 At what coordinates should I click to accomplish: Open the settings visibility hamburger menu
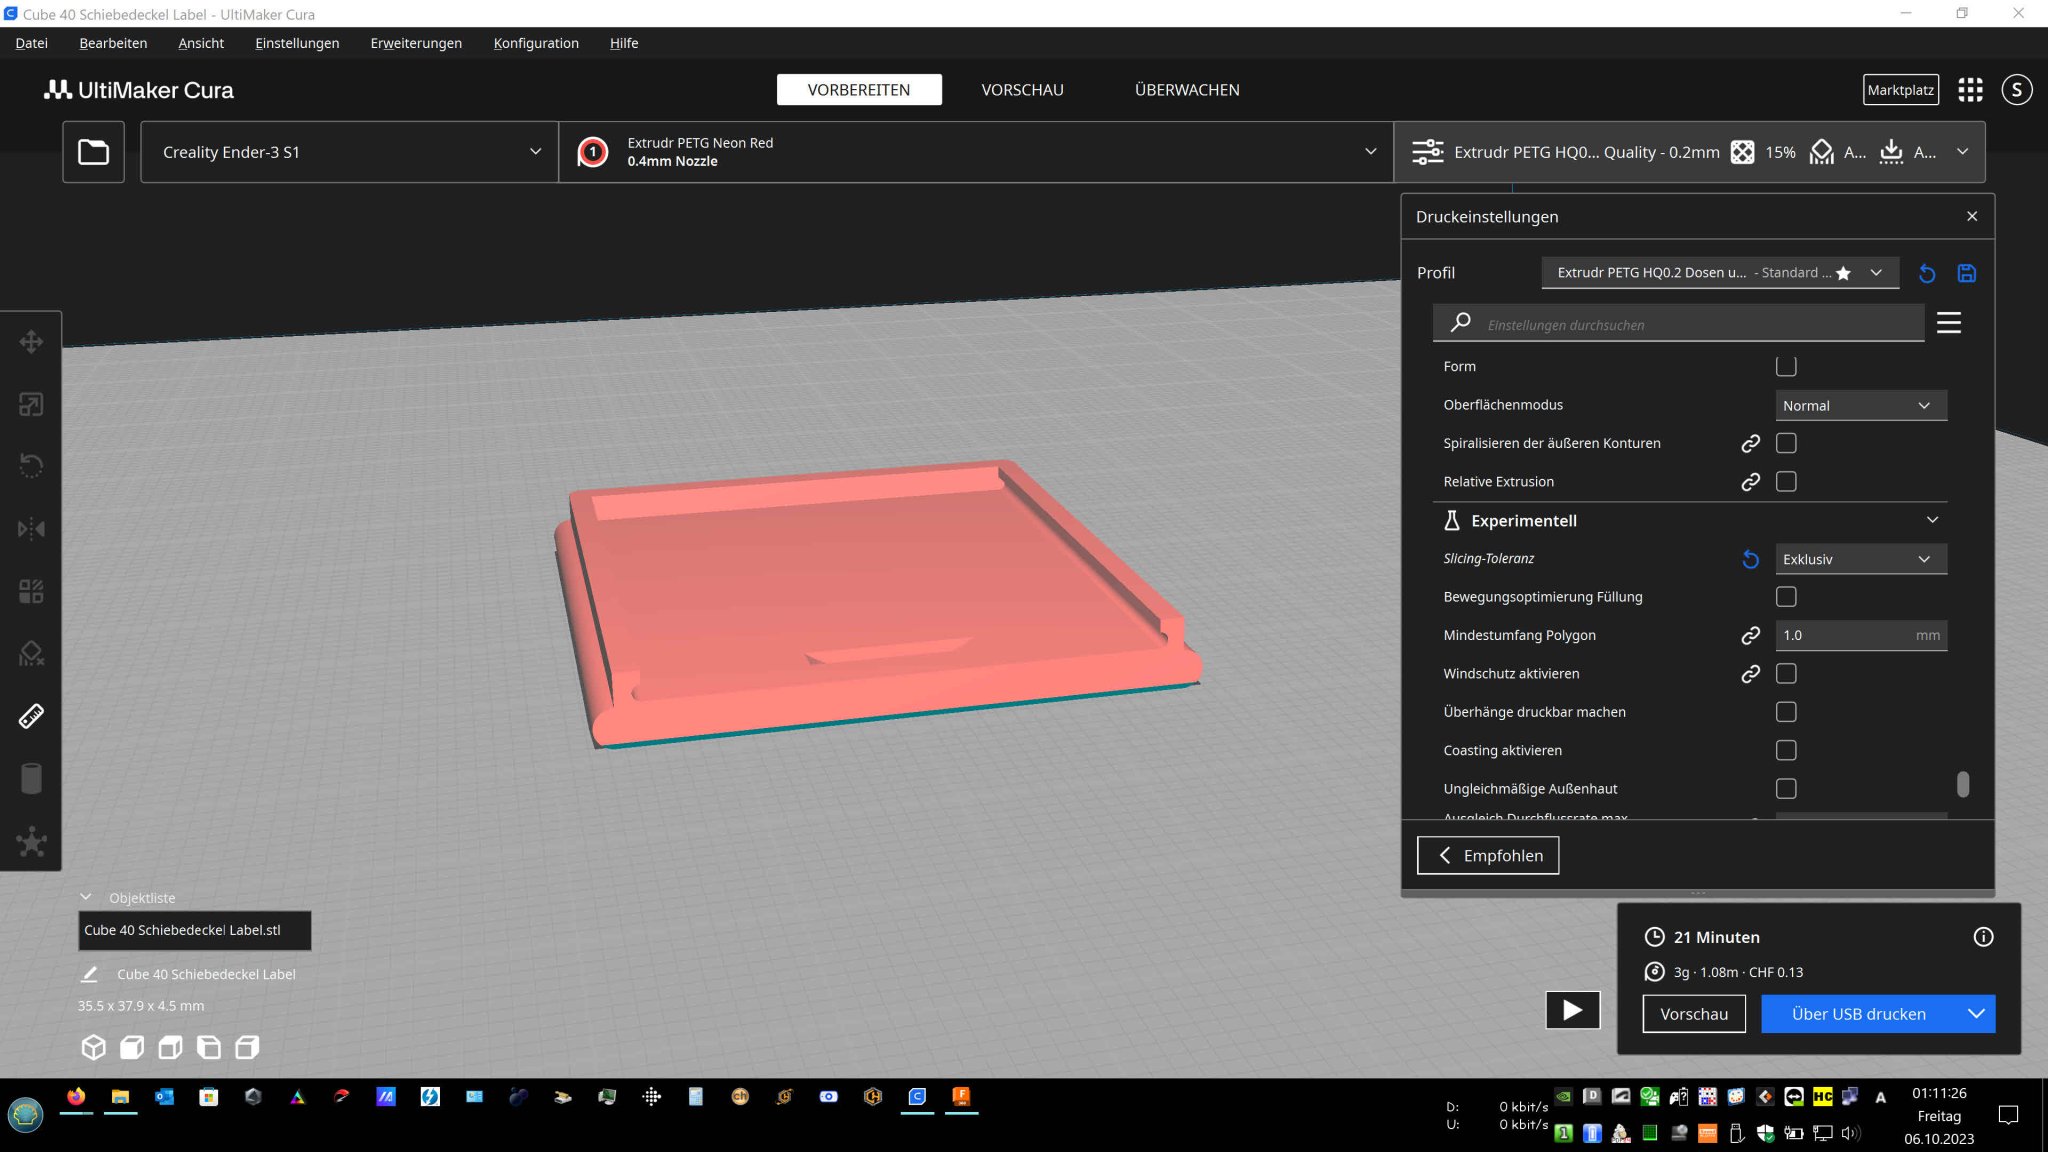(x=1948, y=323)
